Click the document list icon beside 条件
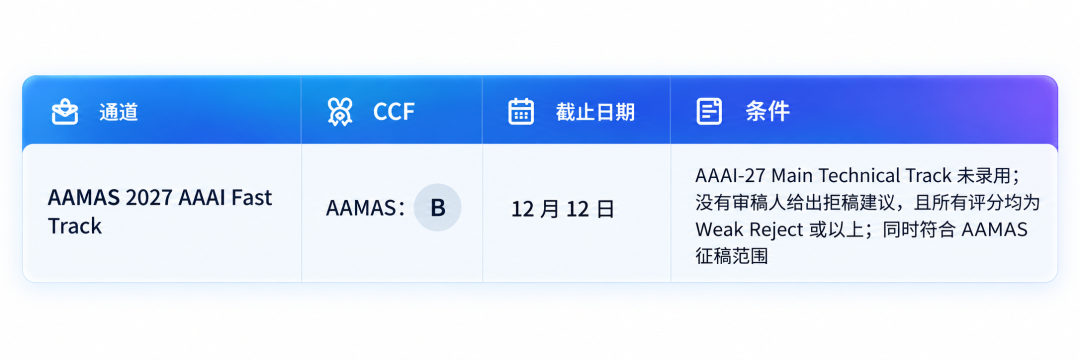This screenshot has height=360, width=1080. [709, 111]
